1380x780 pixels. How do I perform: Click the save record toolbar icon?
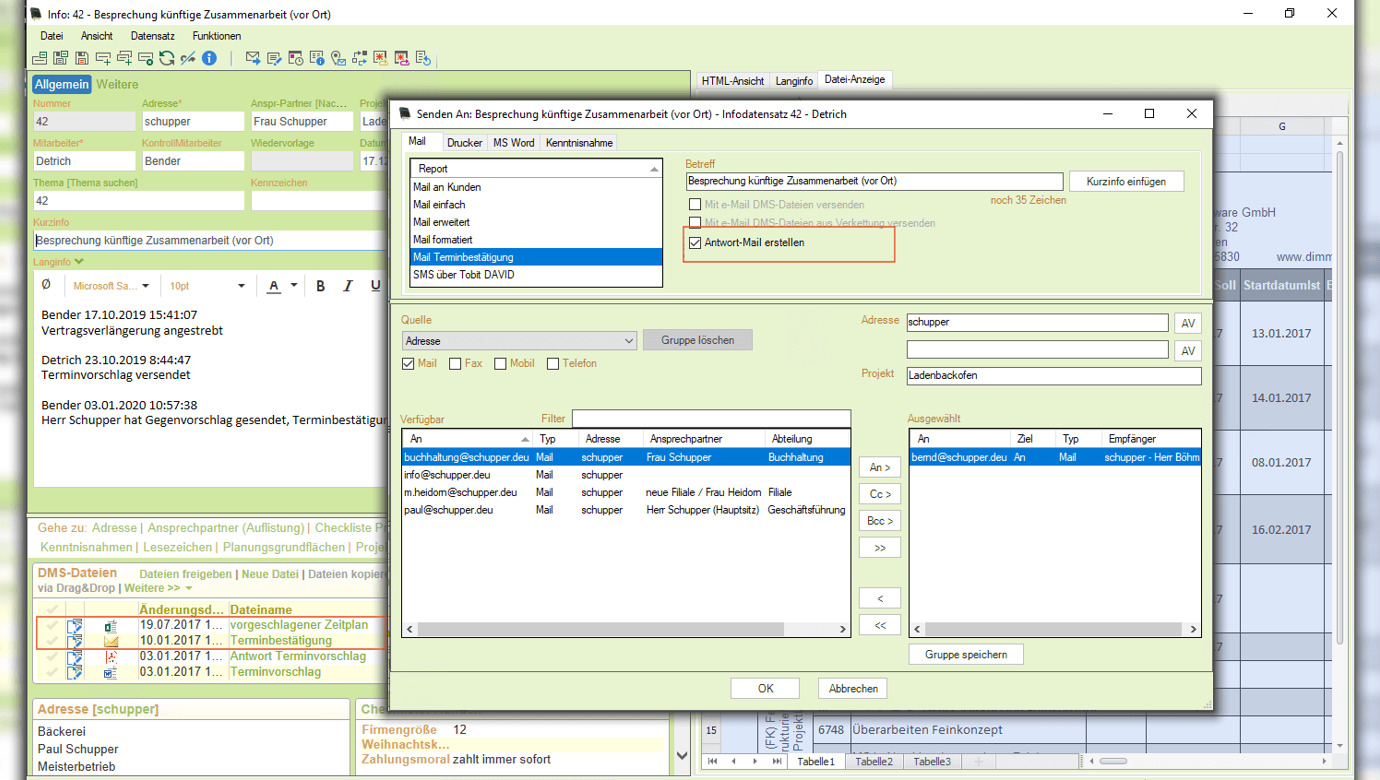[x=82, y=59]
